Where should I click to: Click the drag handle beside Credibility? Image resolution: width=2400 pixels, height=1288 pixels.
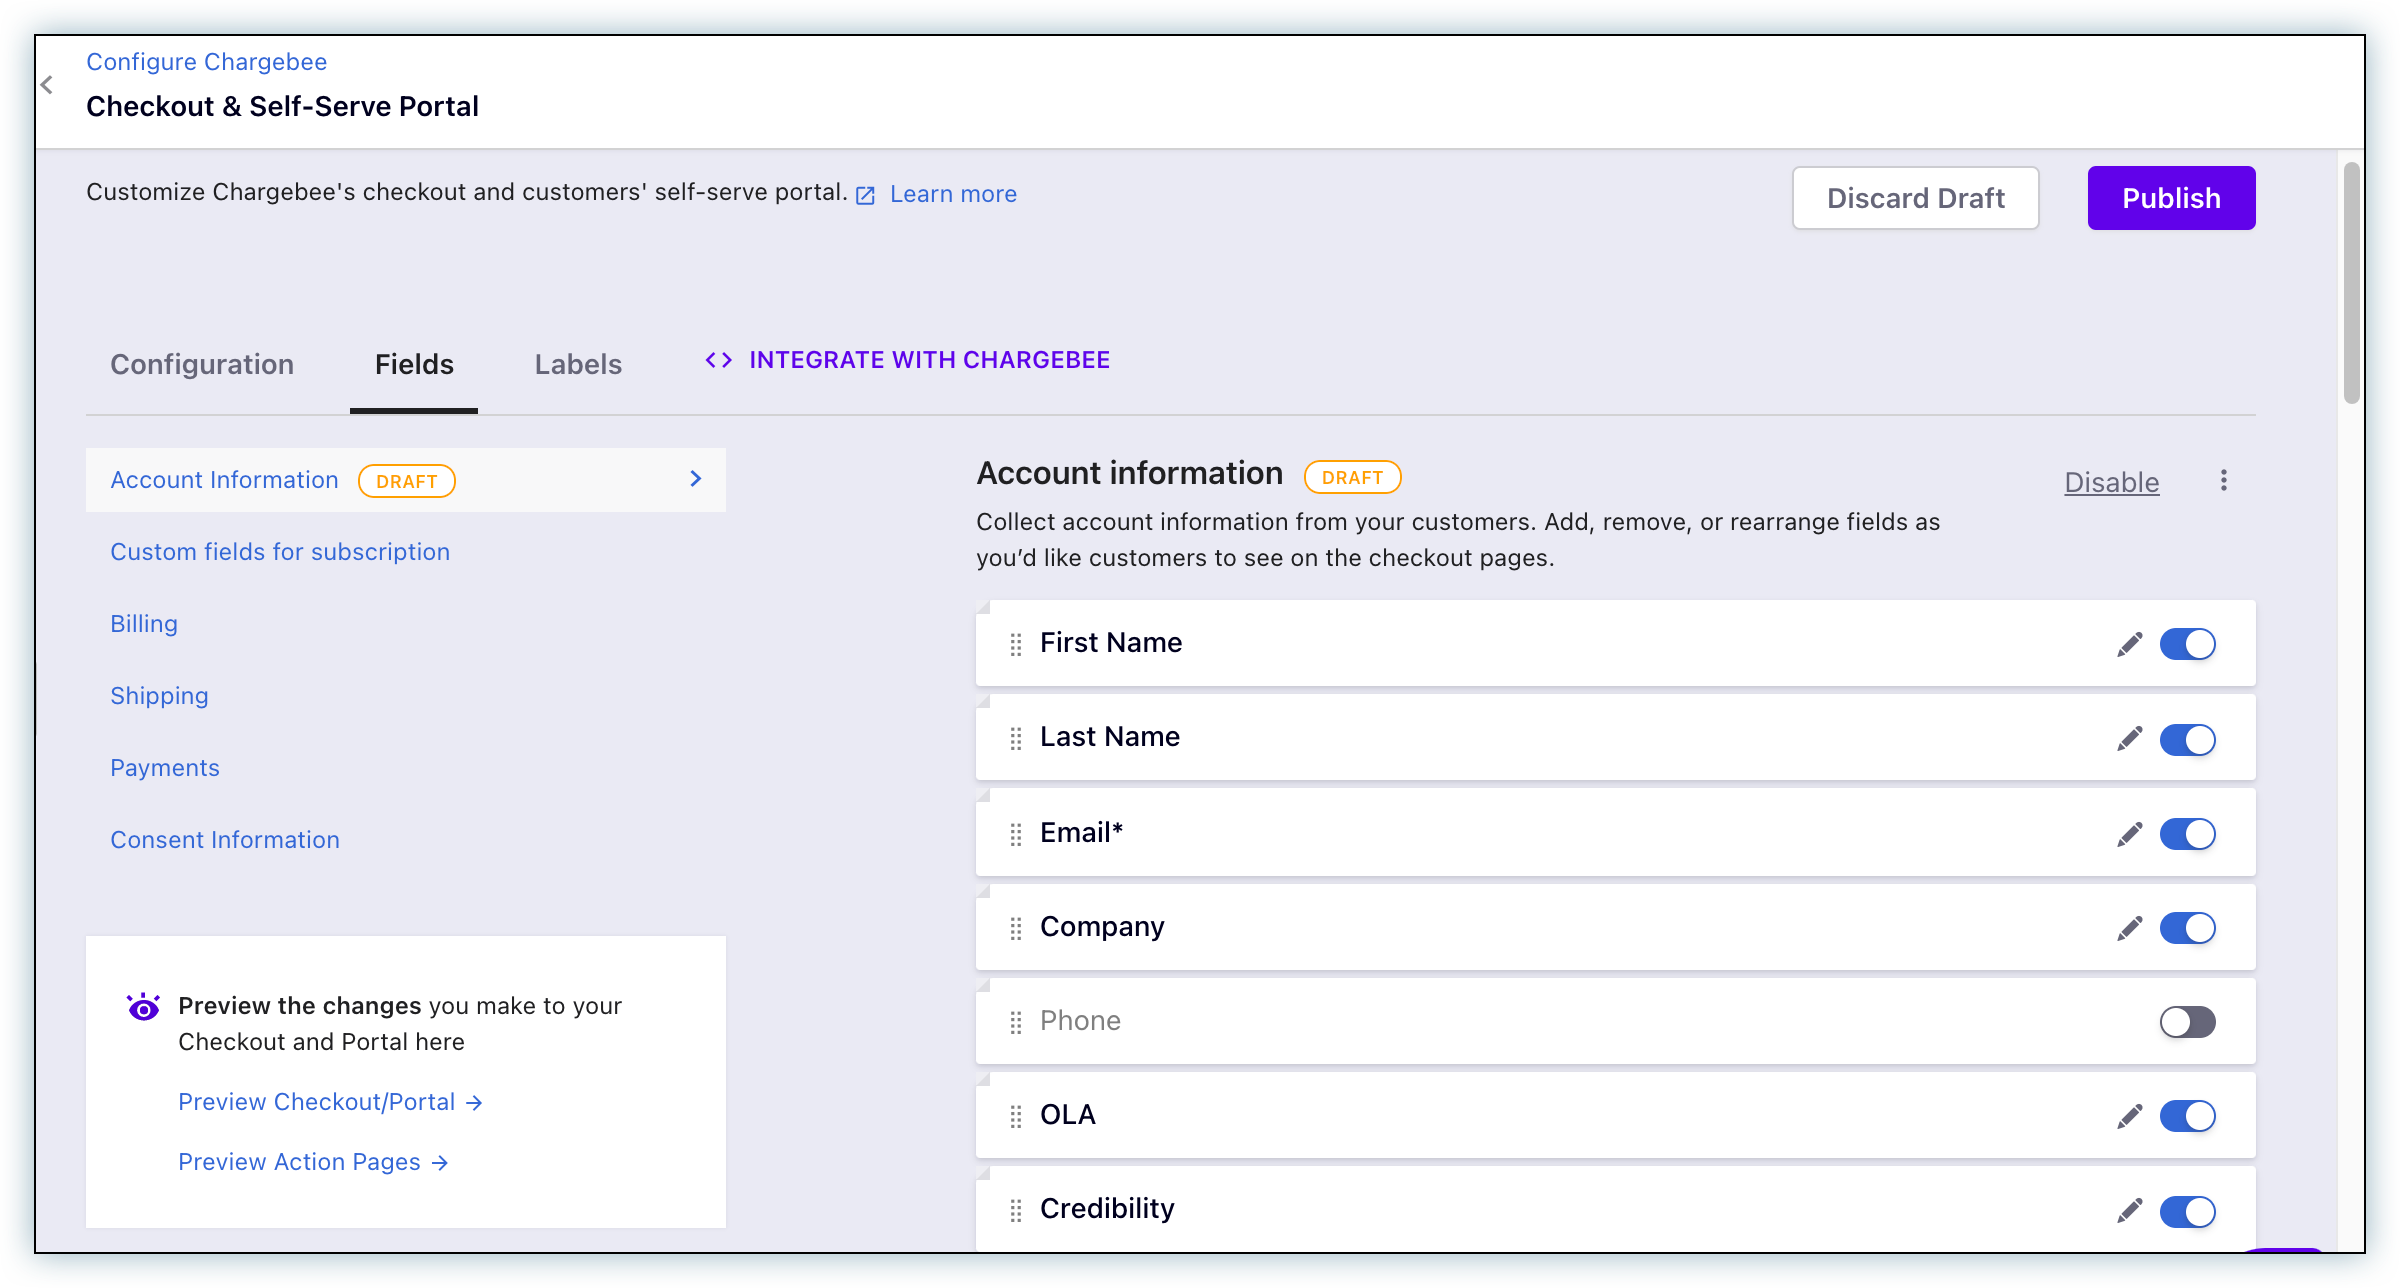[x=1016, y=1210]
